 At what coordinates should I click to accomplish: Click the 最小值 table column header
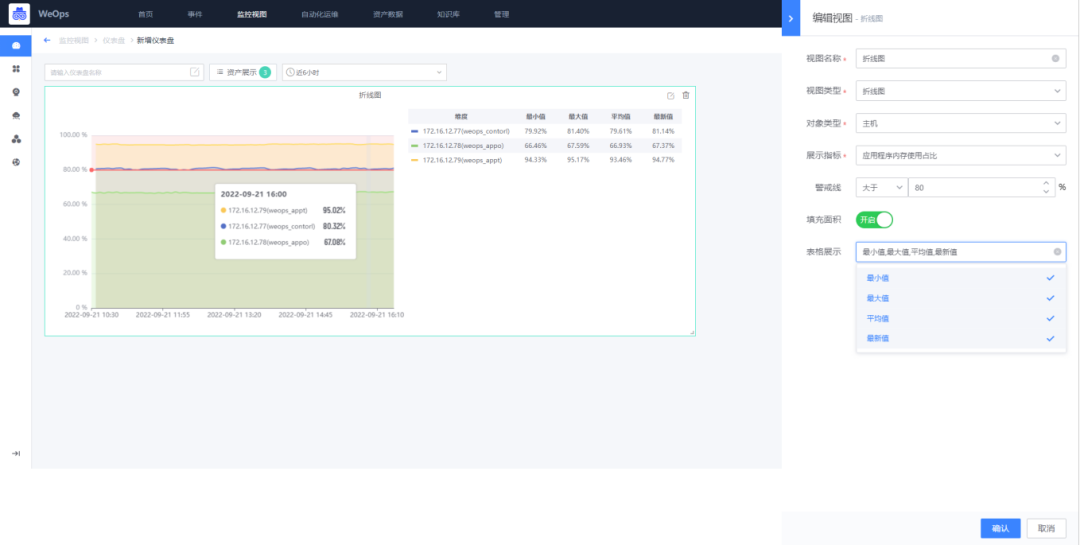[535, 116]
